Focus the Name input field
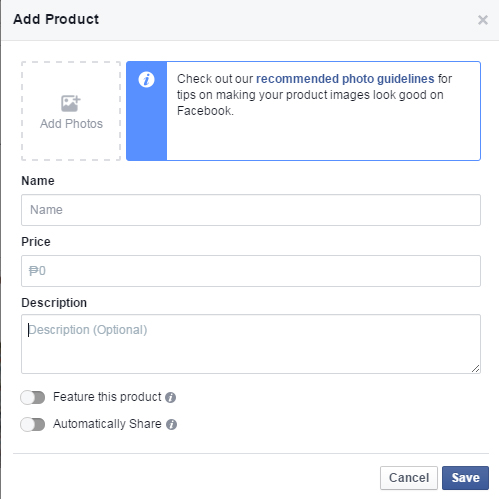The image size is (499, 499). point(251,210)
